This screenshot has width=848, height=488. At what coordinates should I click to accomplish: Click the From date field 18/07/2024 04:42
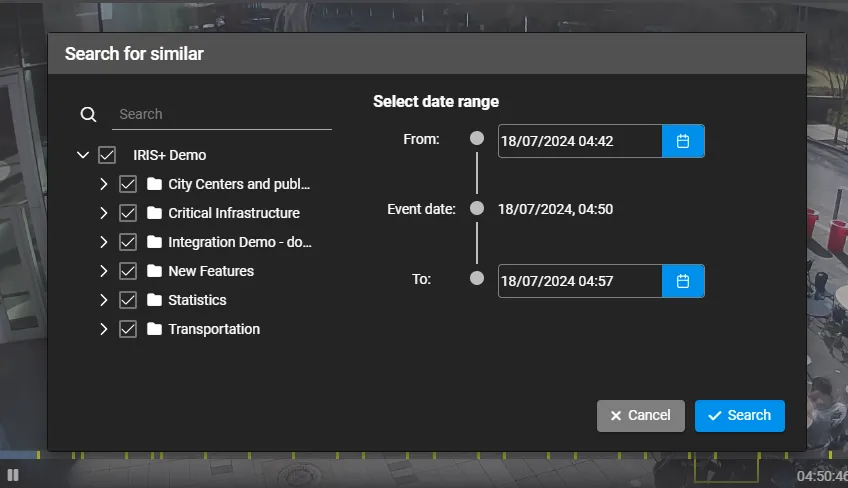(580, 141)
